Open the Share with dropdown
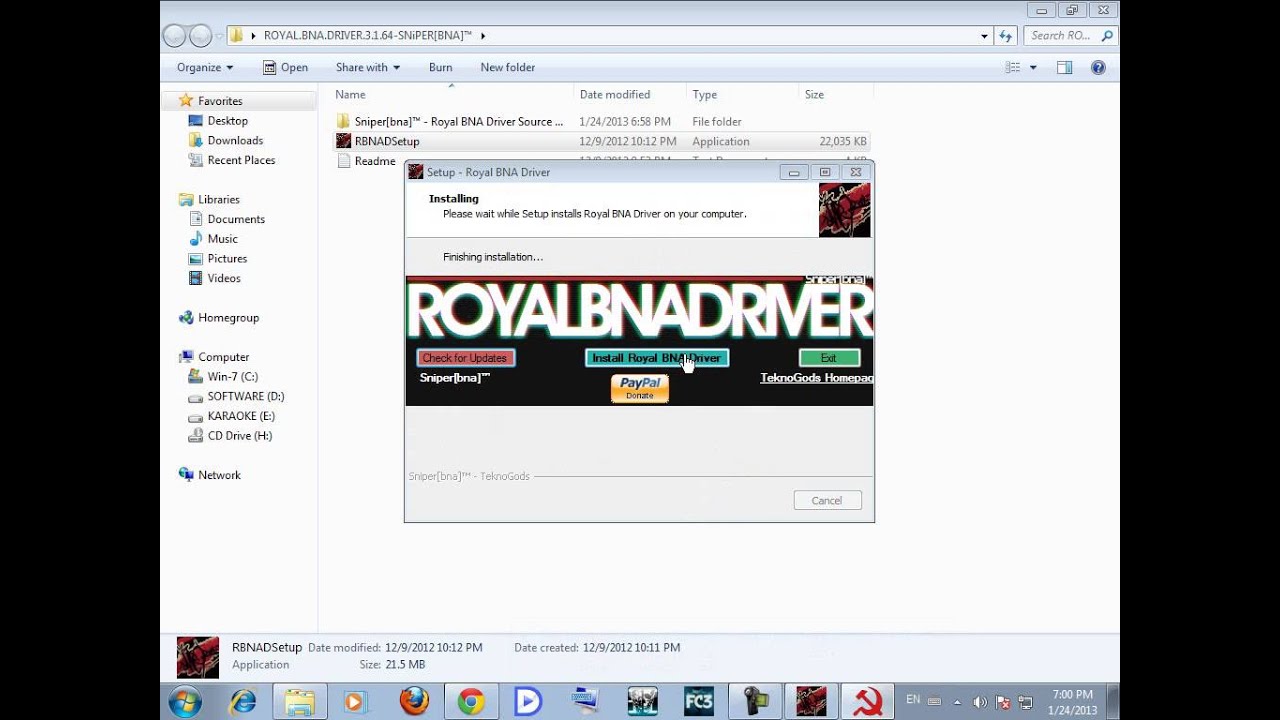The width and height of the screenshot is (1280, 720). [367, 67]
